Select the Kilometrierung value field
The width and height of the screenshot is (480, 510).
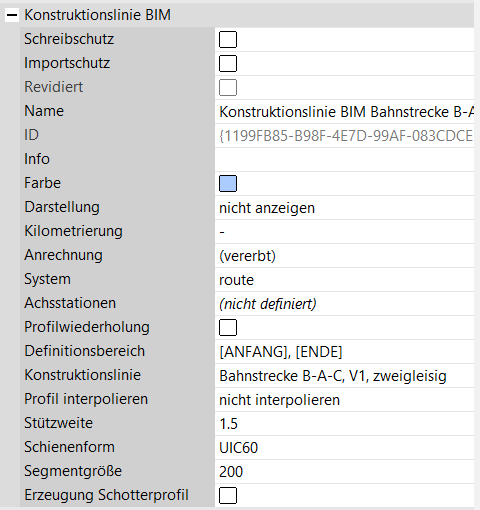pyautogui.click(x=345, y=232)
